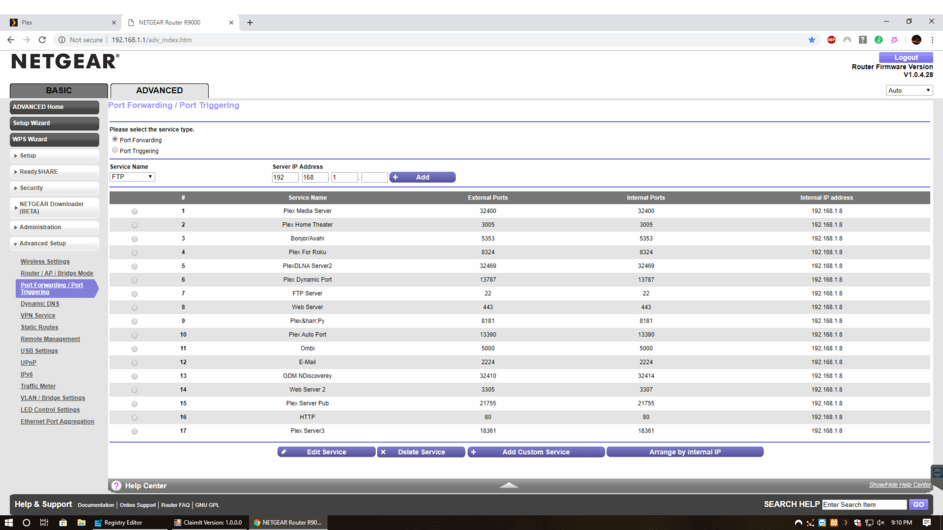
Task: Select the Plex Home Theater row radio
Action: 135,225
